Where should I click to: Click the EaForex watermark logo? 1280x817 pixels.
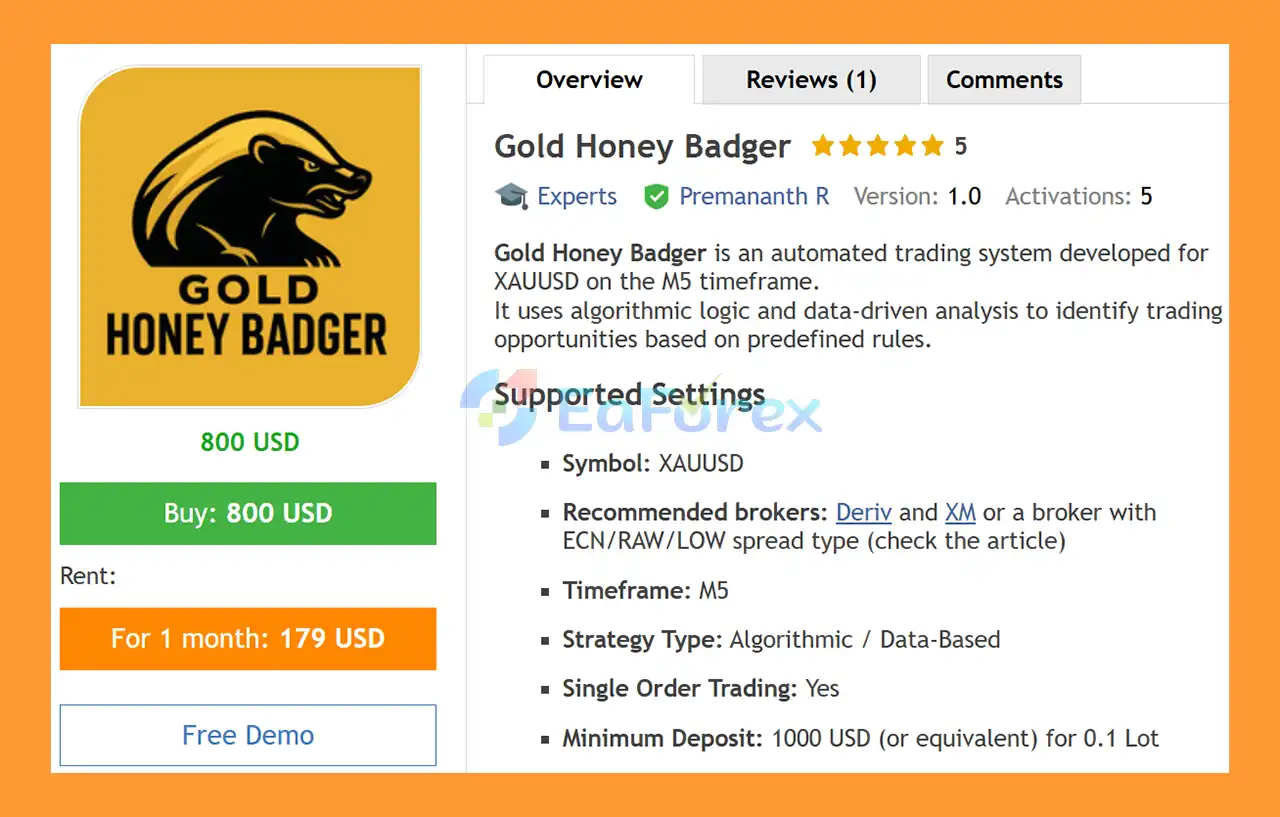click(x=640, y=412)
